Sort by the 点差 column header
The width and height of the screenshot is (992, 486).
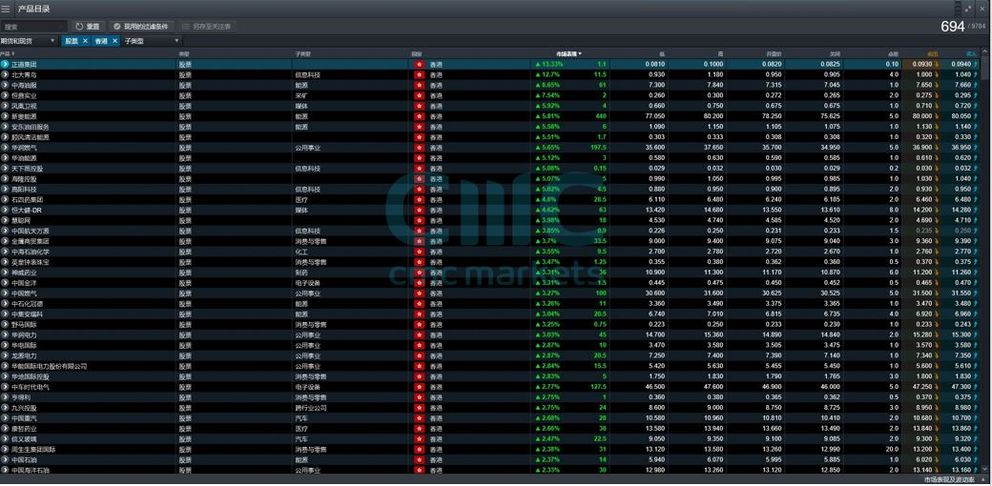[893, 54]
